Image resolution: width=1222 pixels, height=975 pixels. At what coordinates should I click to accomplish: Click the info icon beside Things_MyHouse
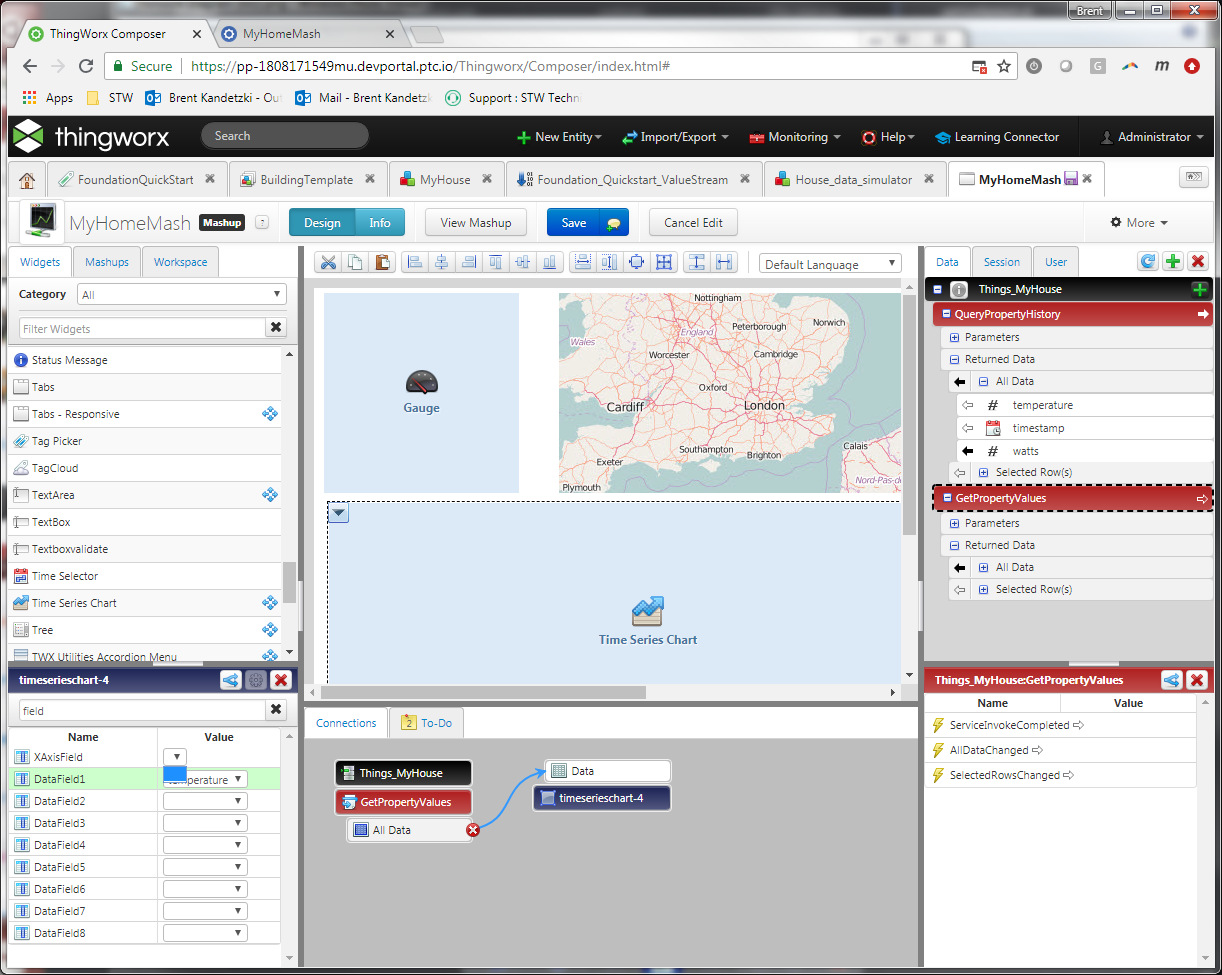click(x=961, y=292)
